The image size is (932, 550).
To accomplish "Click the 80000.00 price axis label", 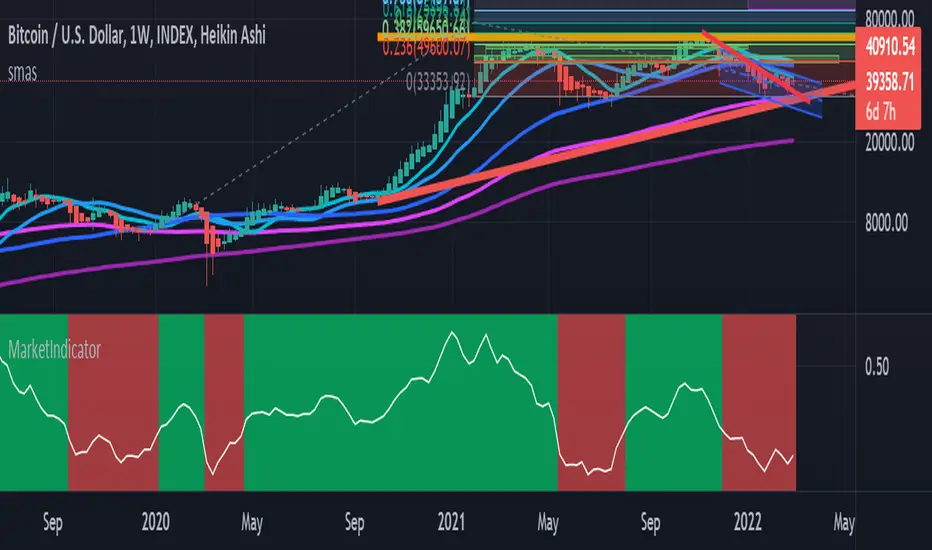I will tap(889, 19).
